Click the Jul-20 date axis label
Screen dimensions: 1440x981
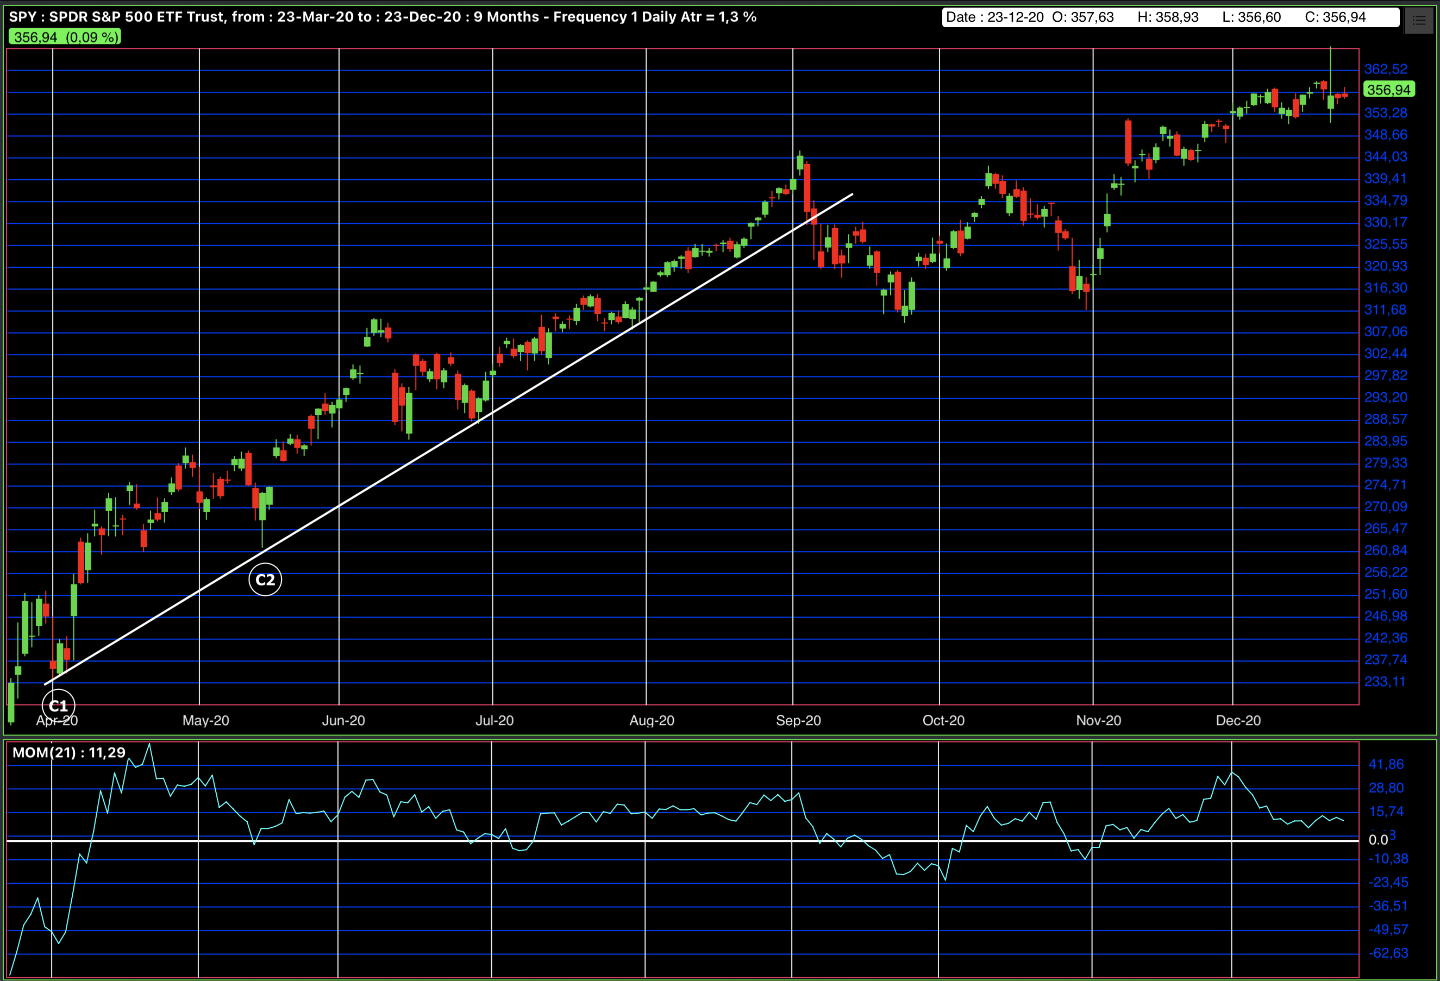(x=494, y=721)
